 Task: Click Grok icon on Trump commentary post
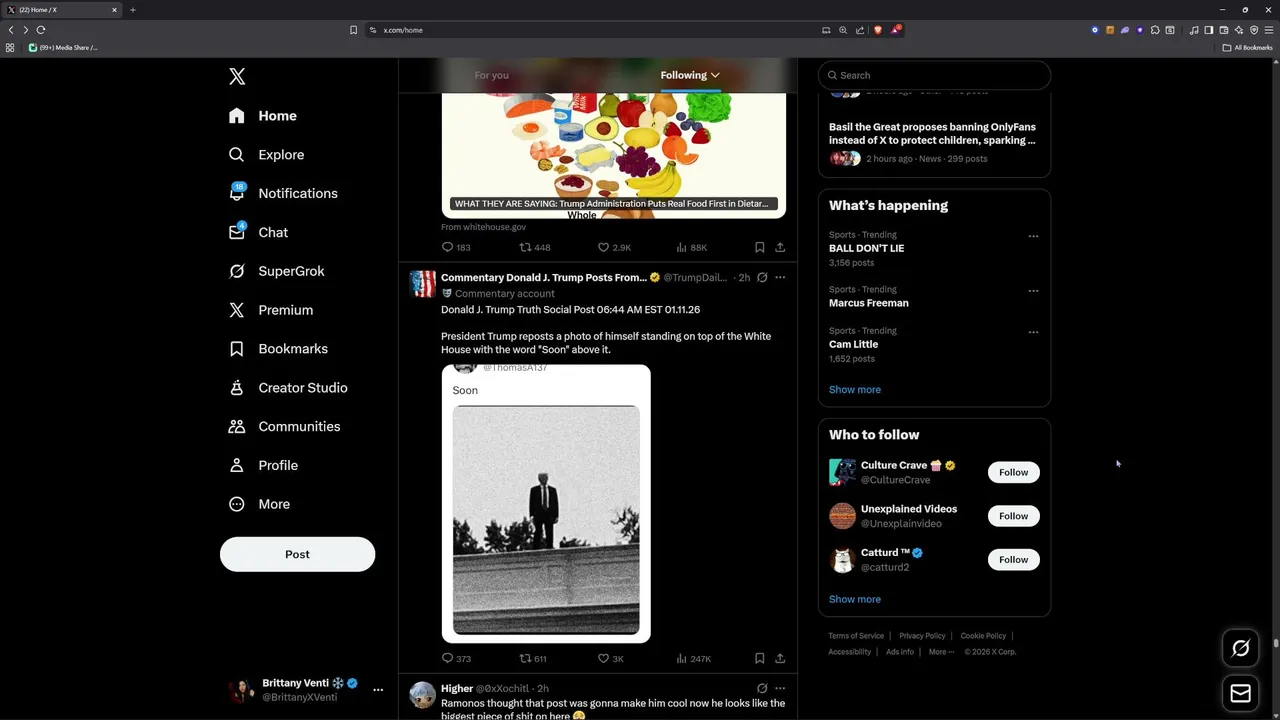[x=762, y=277]
